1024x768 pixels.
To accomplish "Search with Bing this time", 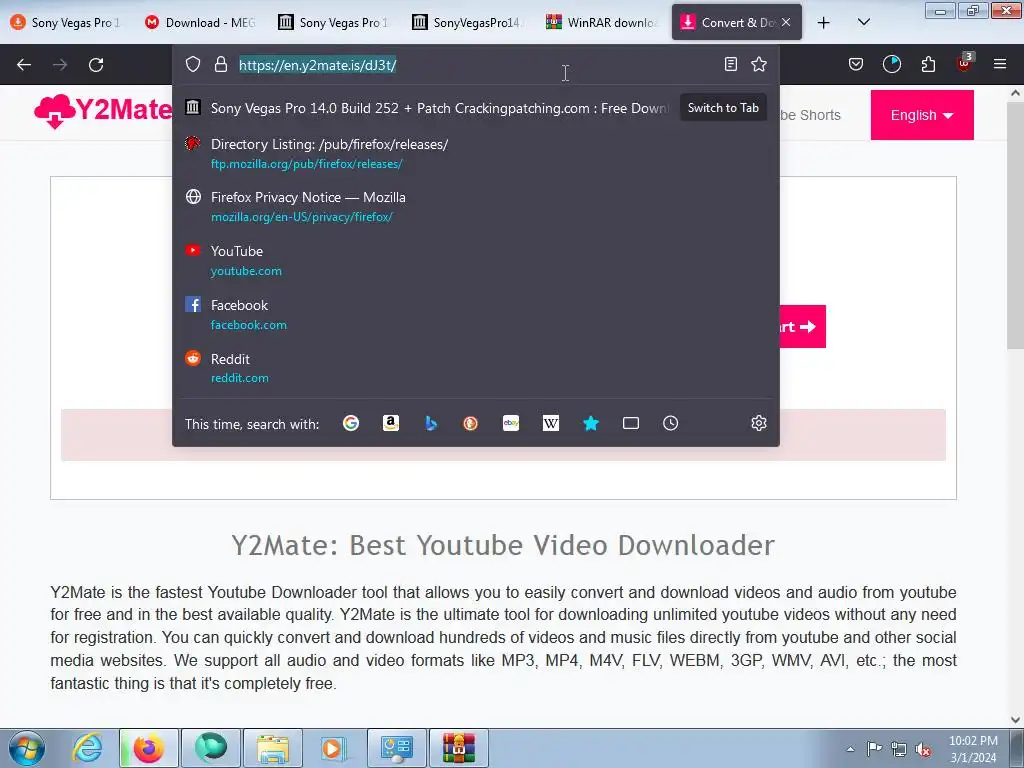I will point(431,423).
